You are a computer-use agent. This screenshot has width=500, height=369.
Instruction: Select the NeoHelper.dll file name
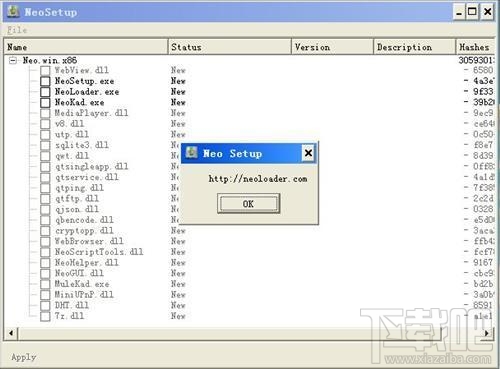[x=87, y=262]
